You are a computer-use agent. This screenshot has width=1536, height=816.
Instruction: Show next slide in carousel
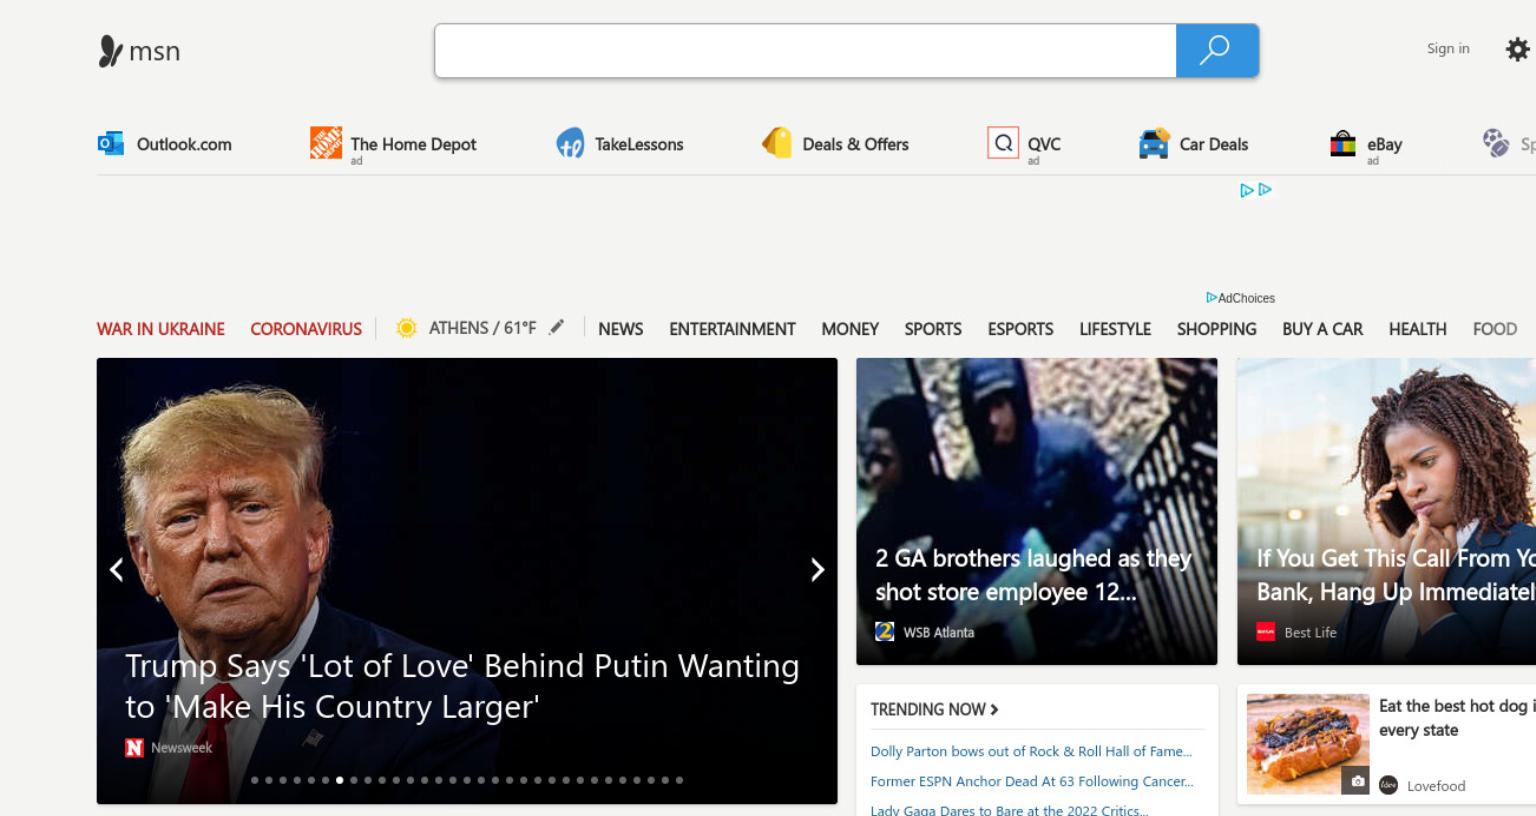[817, 570]
